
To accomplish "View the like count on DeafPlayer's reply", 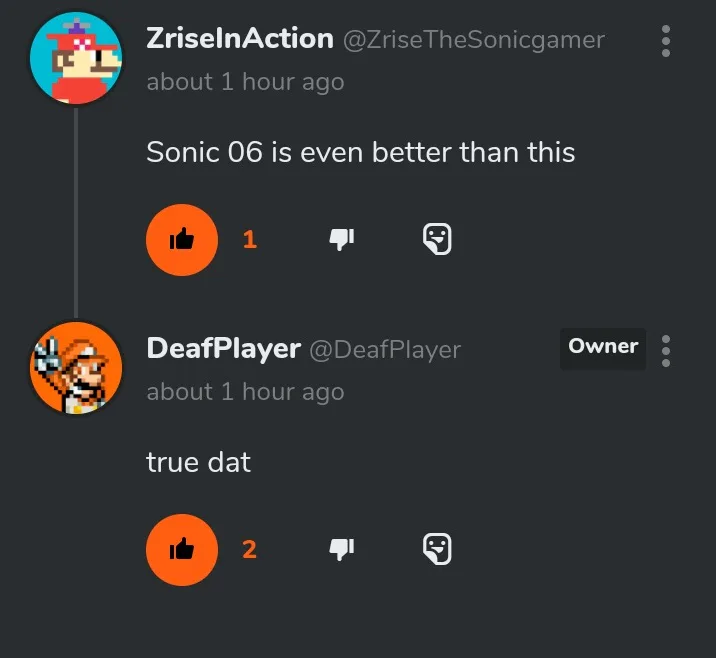I will tap(250, 549).
